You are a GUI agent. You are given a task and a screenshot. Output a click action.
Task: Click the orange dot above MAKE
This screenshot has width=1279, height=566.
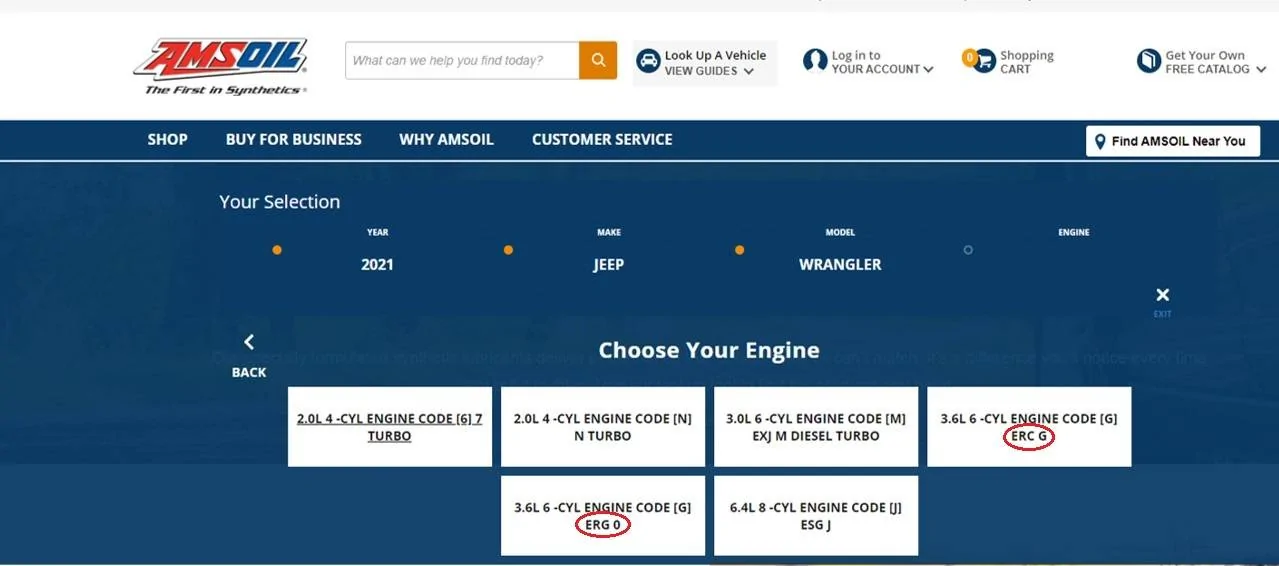pyautogui.click(x=508, y=250)
